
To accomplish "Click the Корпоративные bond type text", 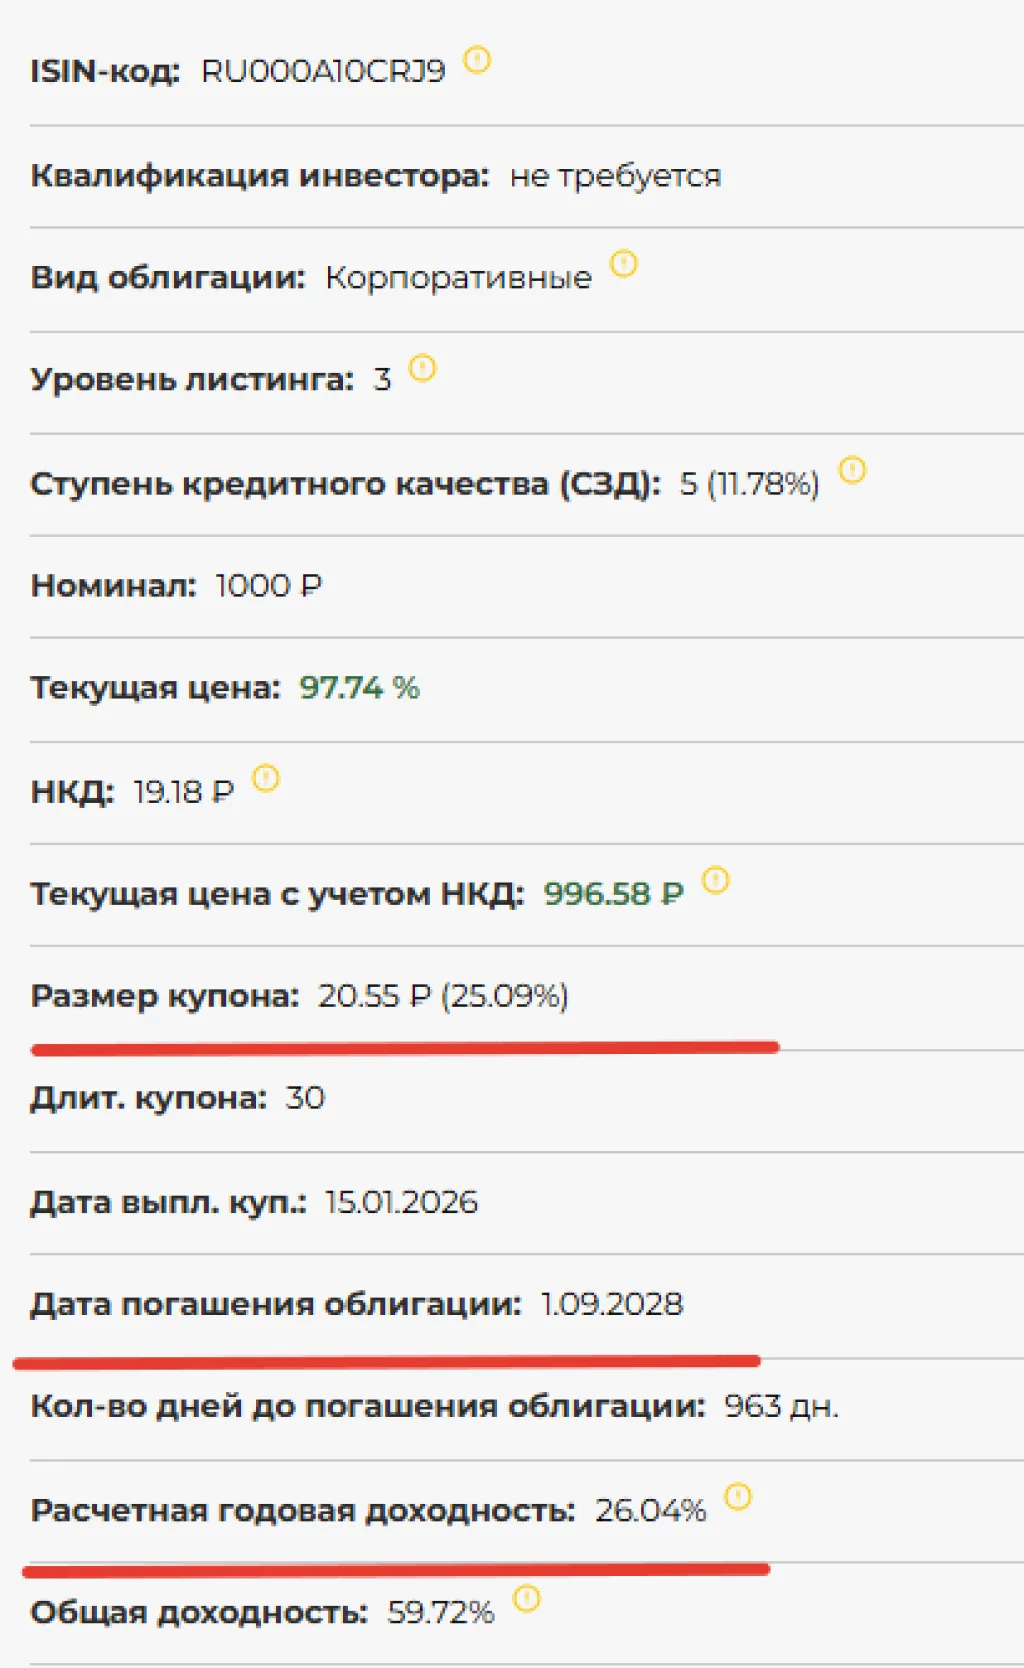I will click(x=458, y=278).
